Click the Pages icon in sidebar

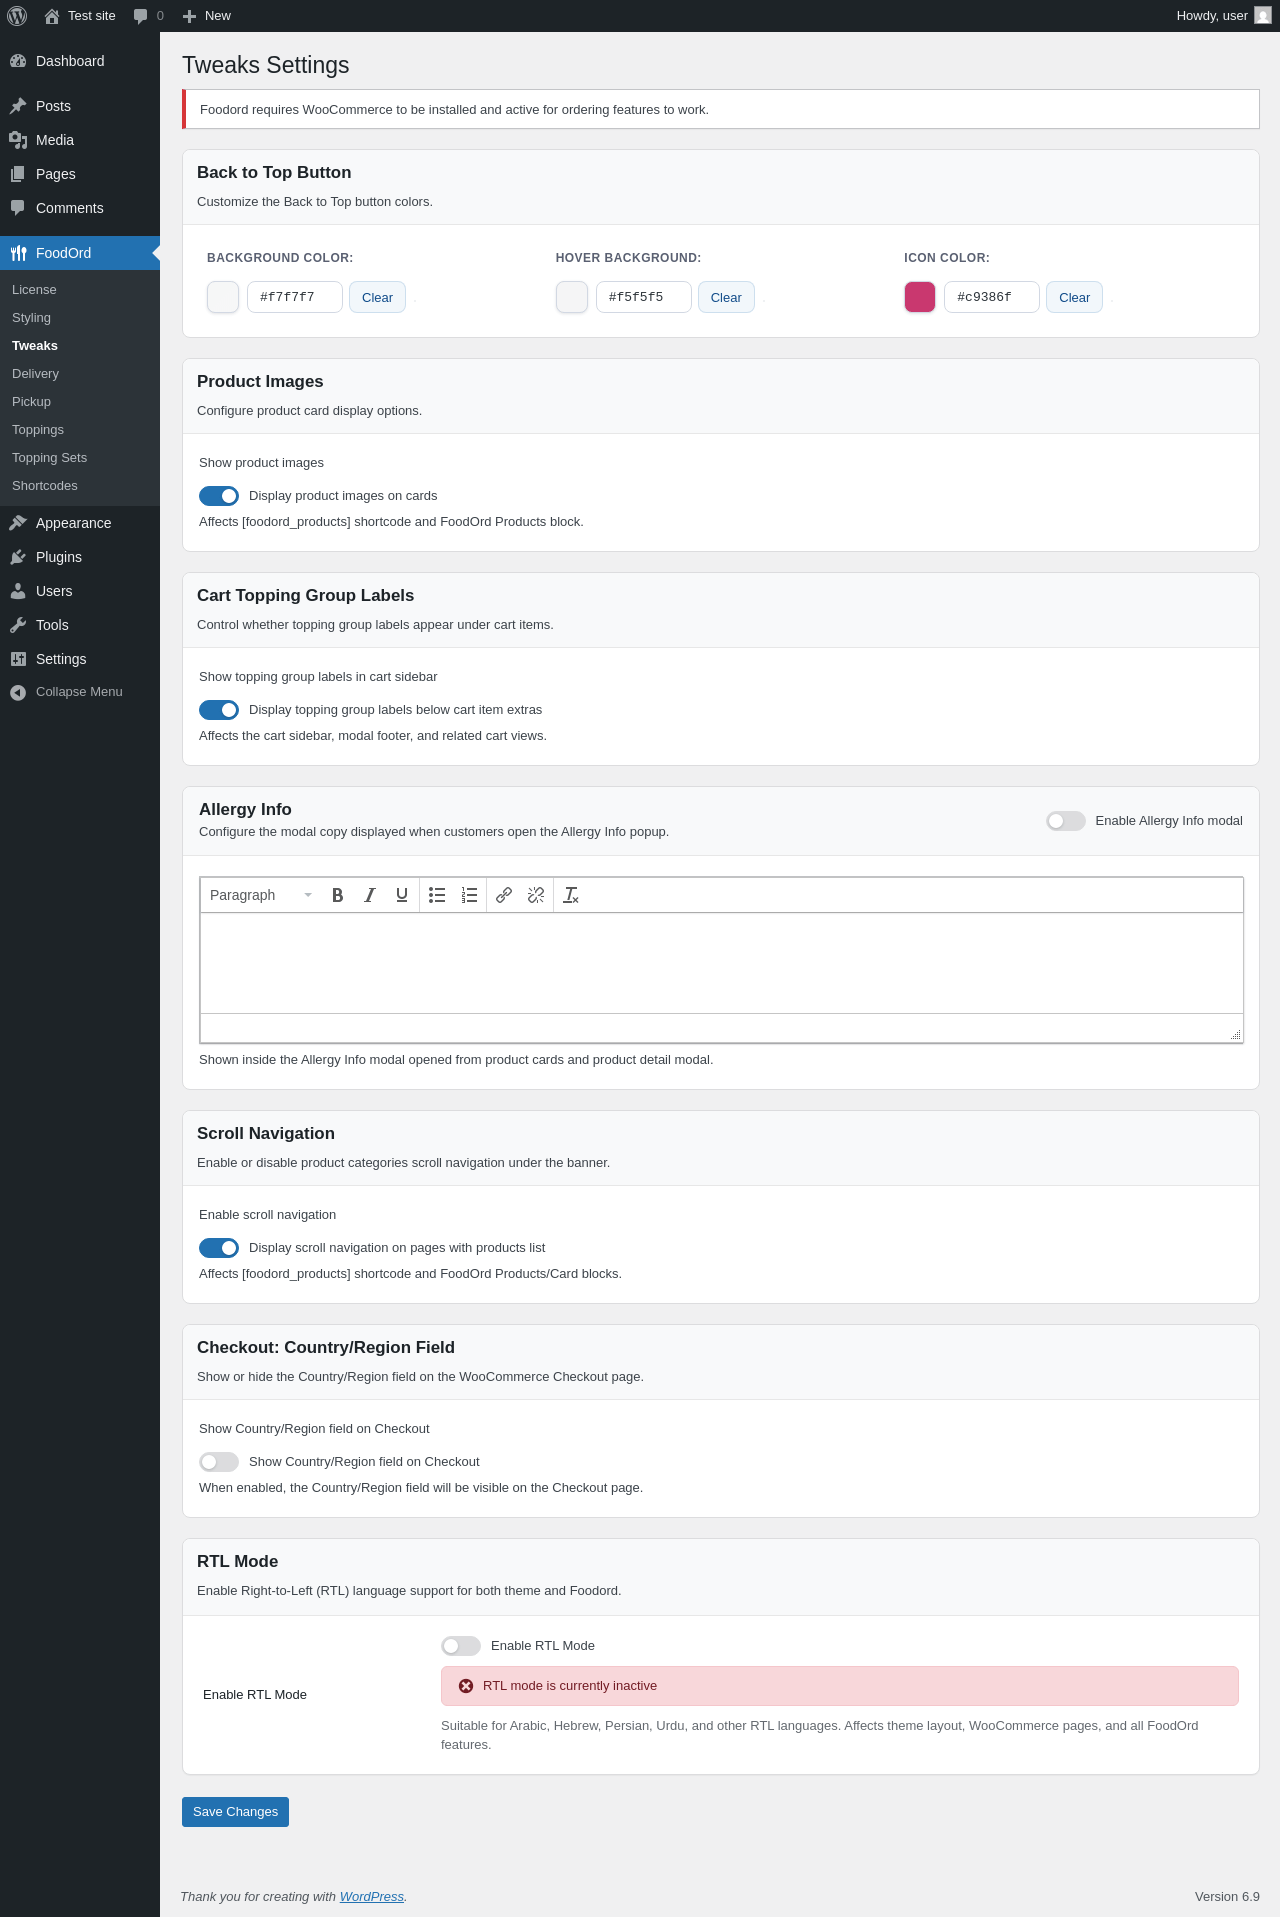coord(18,174)
